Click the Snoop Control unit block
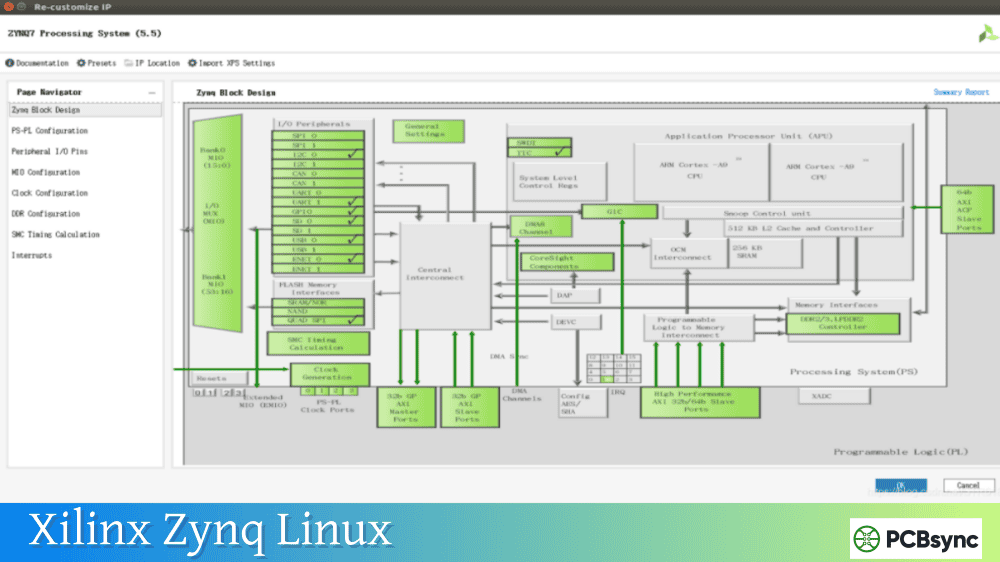Screen dimensions: 1000x562 [x=783, y=213]
